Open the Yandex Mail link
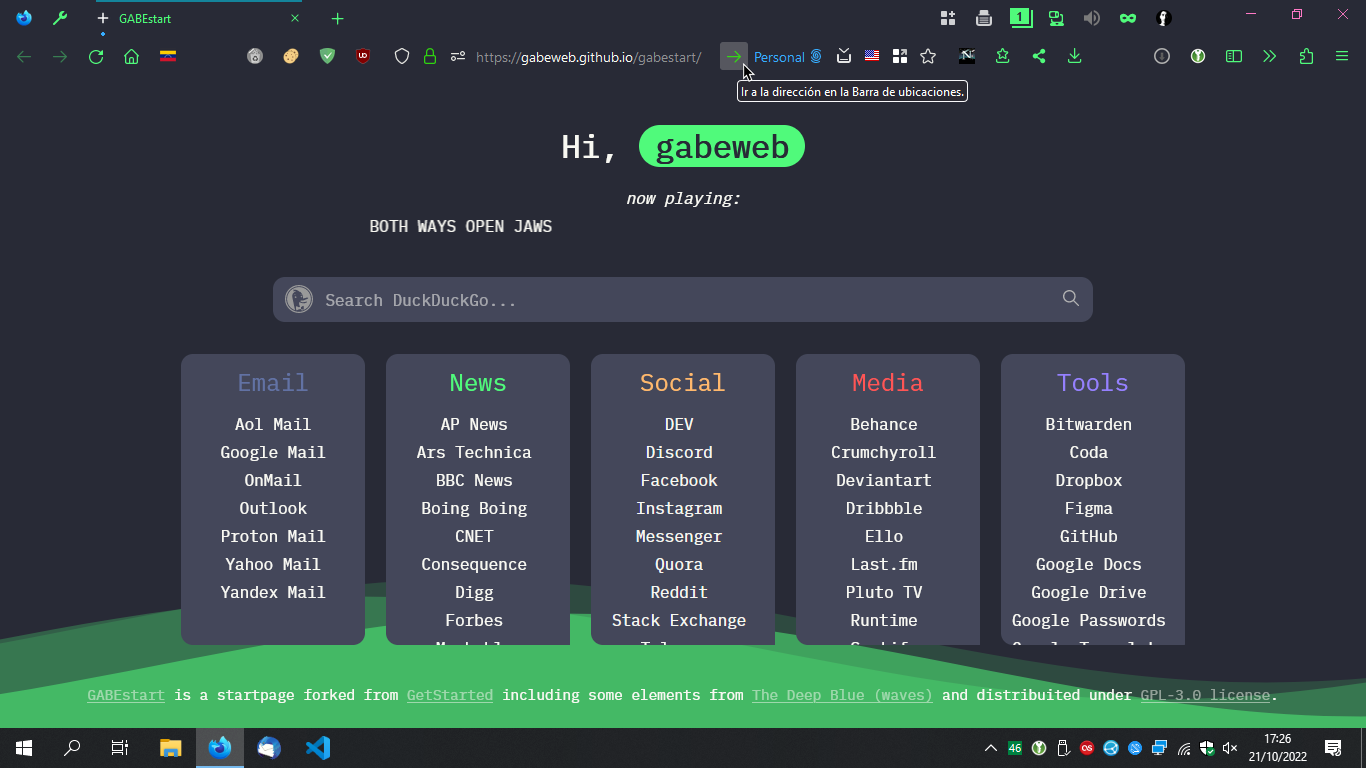The width and height of the screenshot is (1366, 768). (x=273, y=592)
